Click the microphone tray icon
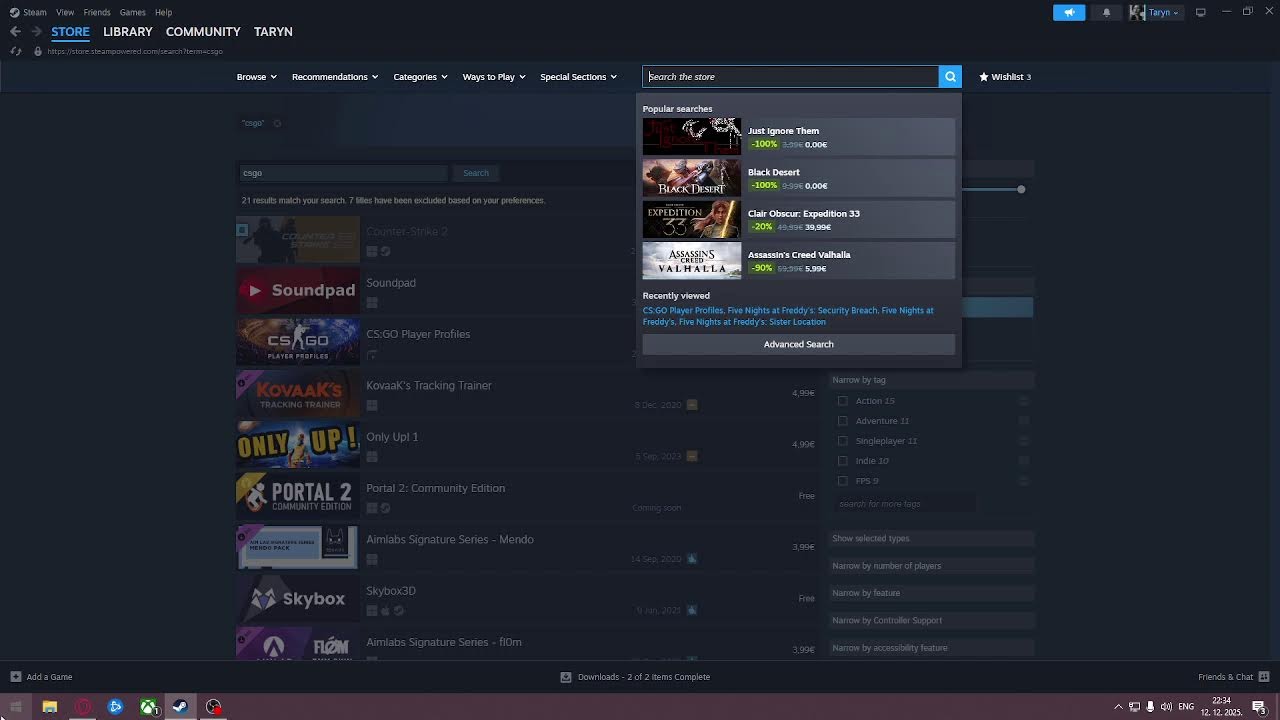This screenshot has height=720, width=1280. pos(1150,707)
